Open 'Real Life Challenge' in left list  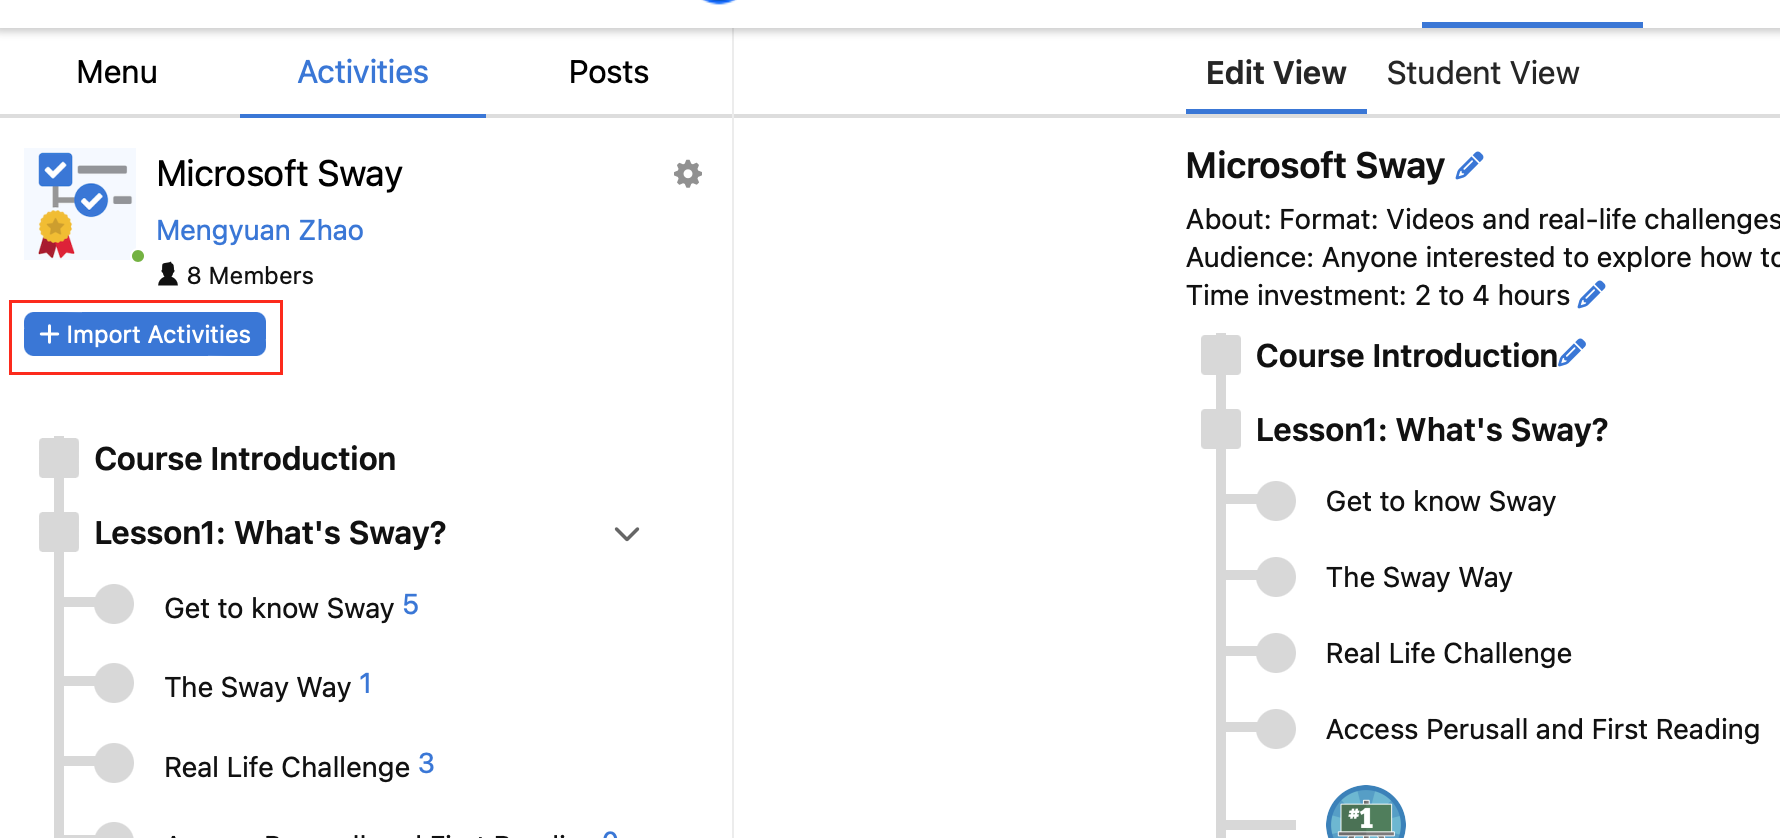[x=287, y=767]
